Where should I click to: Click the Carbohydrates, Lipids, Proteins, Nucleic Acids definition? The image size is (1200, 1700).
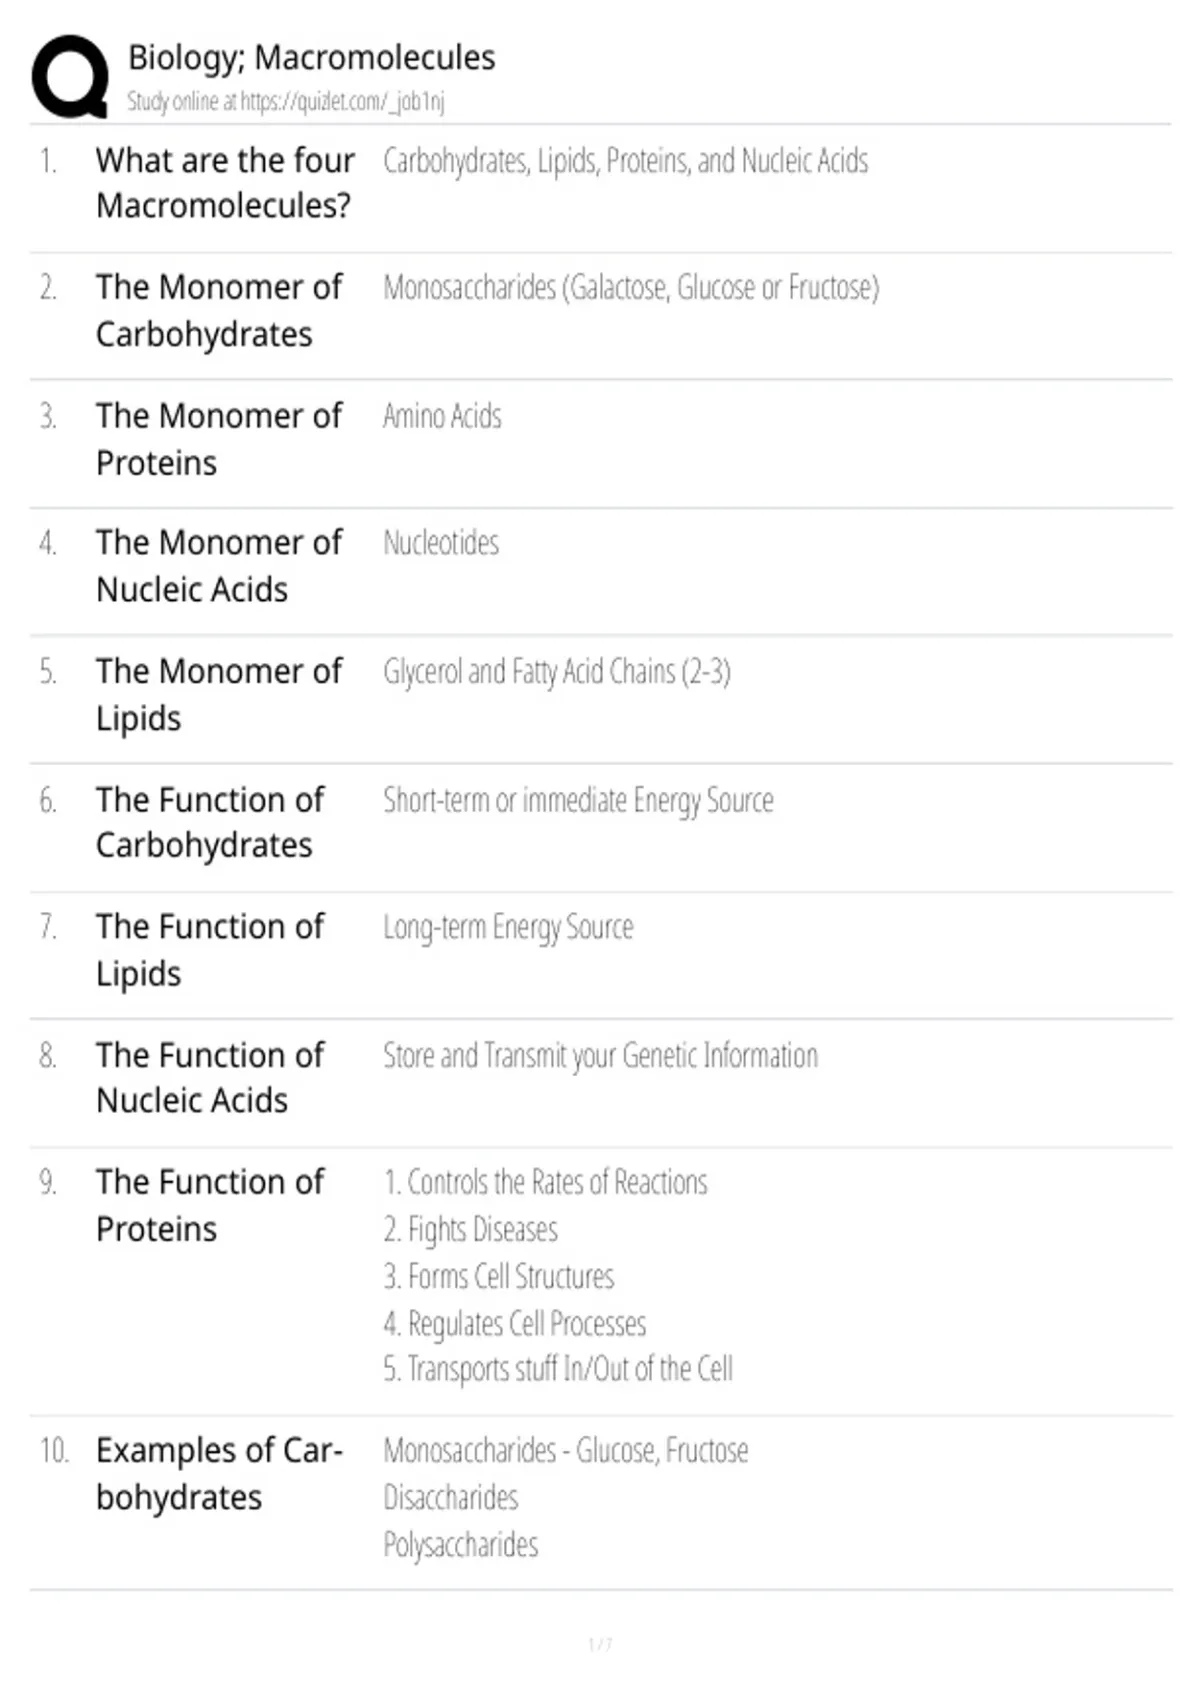coord(626,161)
